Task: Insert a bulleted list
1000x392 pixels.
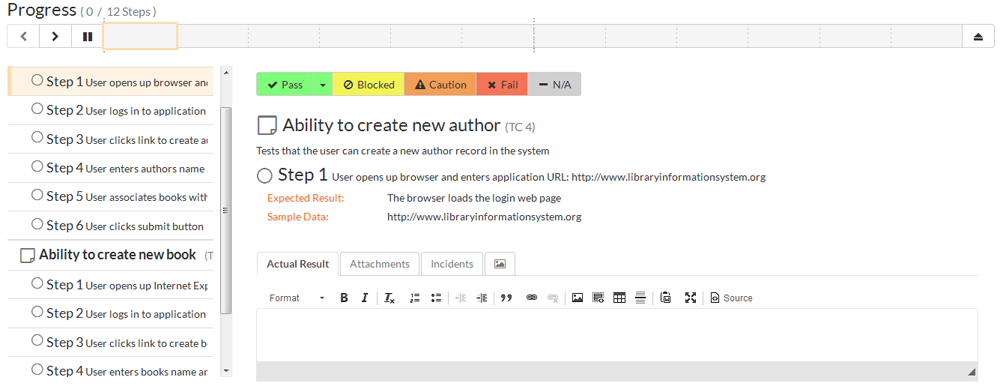Action: 436,298
